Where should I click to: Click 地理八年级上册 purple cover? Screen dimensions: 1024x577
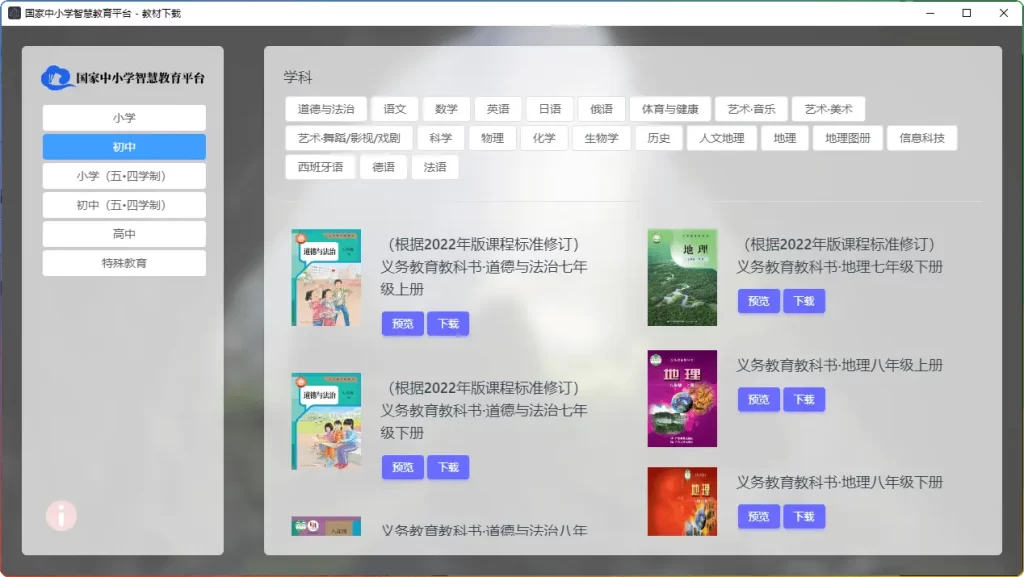(682, 398)
